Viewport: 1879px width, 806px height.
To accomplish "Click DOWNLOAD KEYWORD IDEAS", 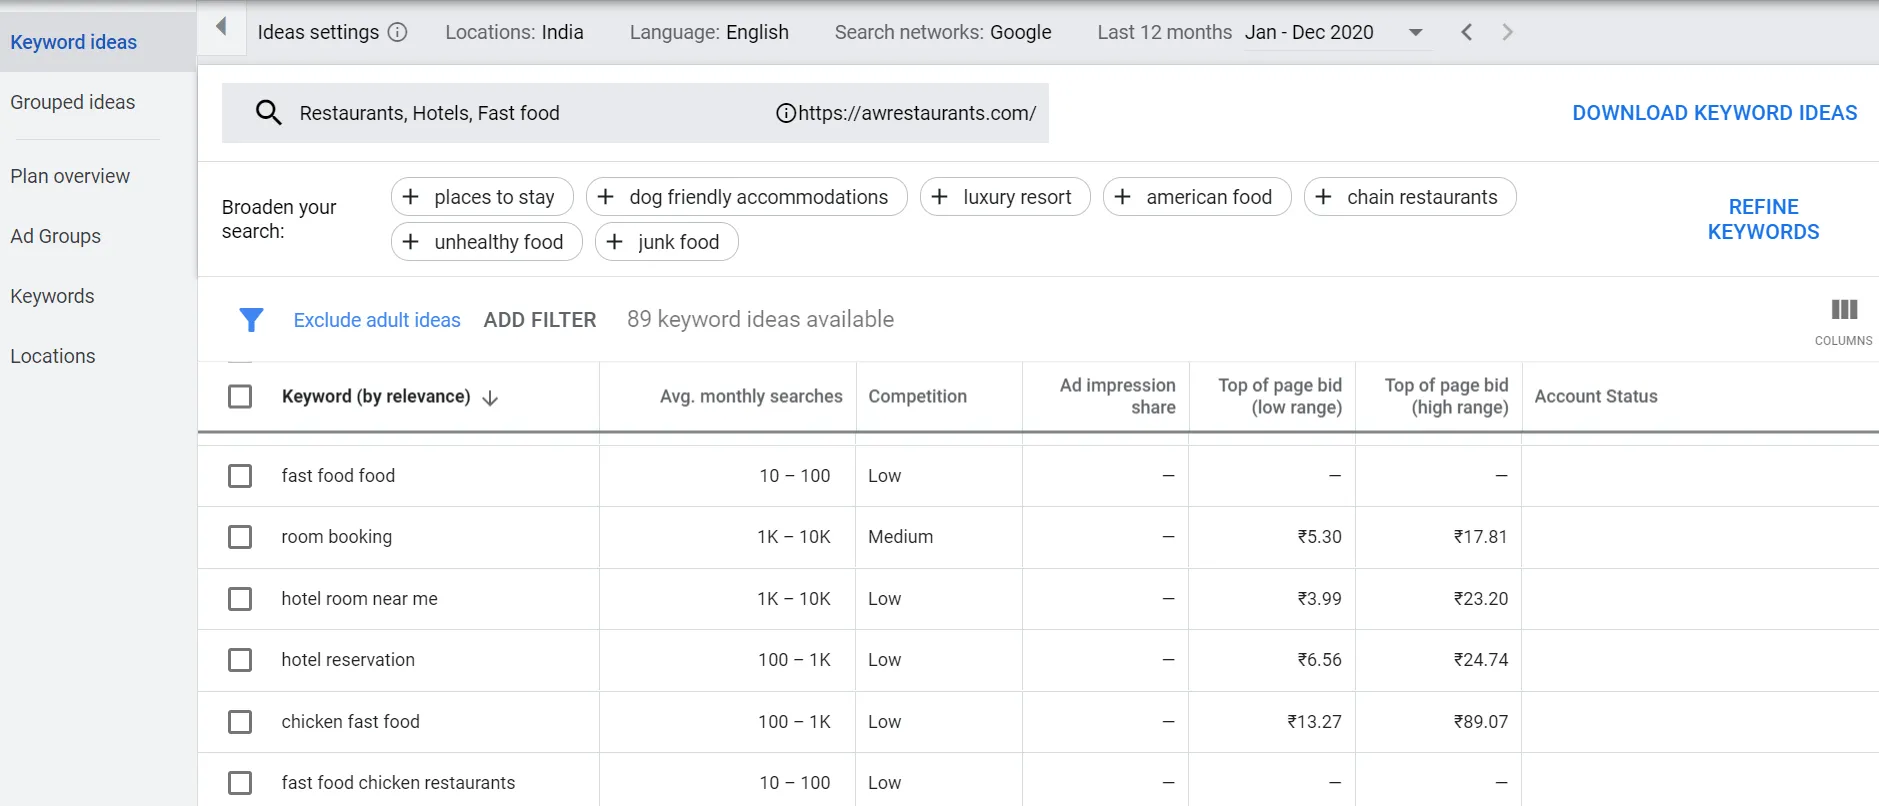I will coord(1714,113).
